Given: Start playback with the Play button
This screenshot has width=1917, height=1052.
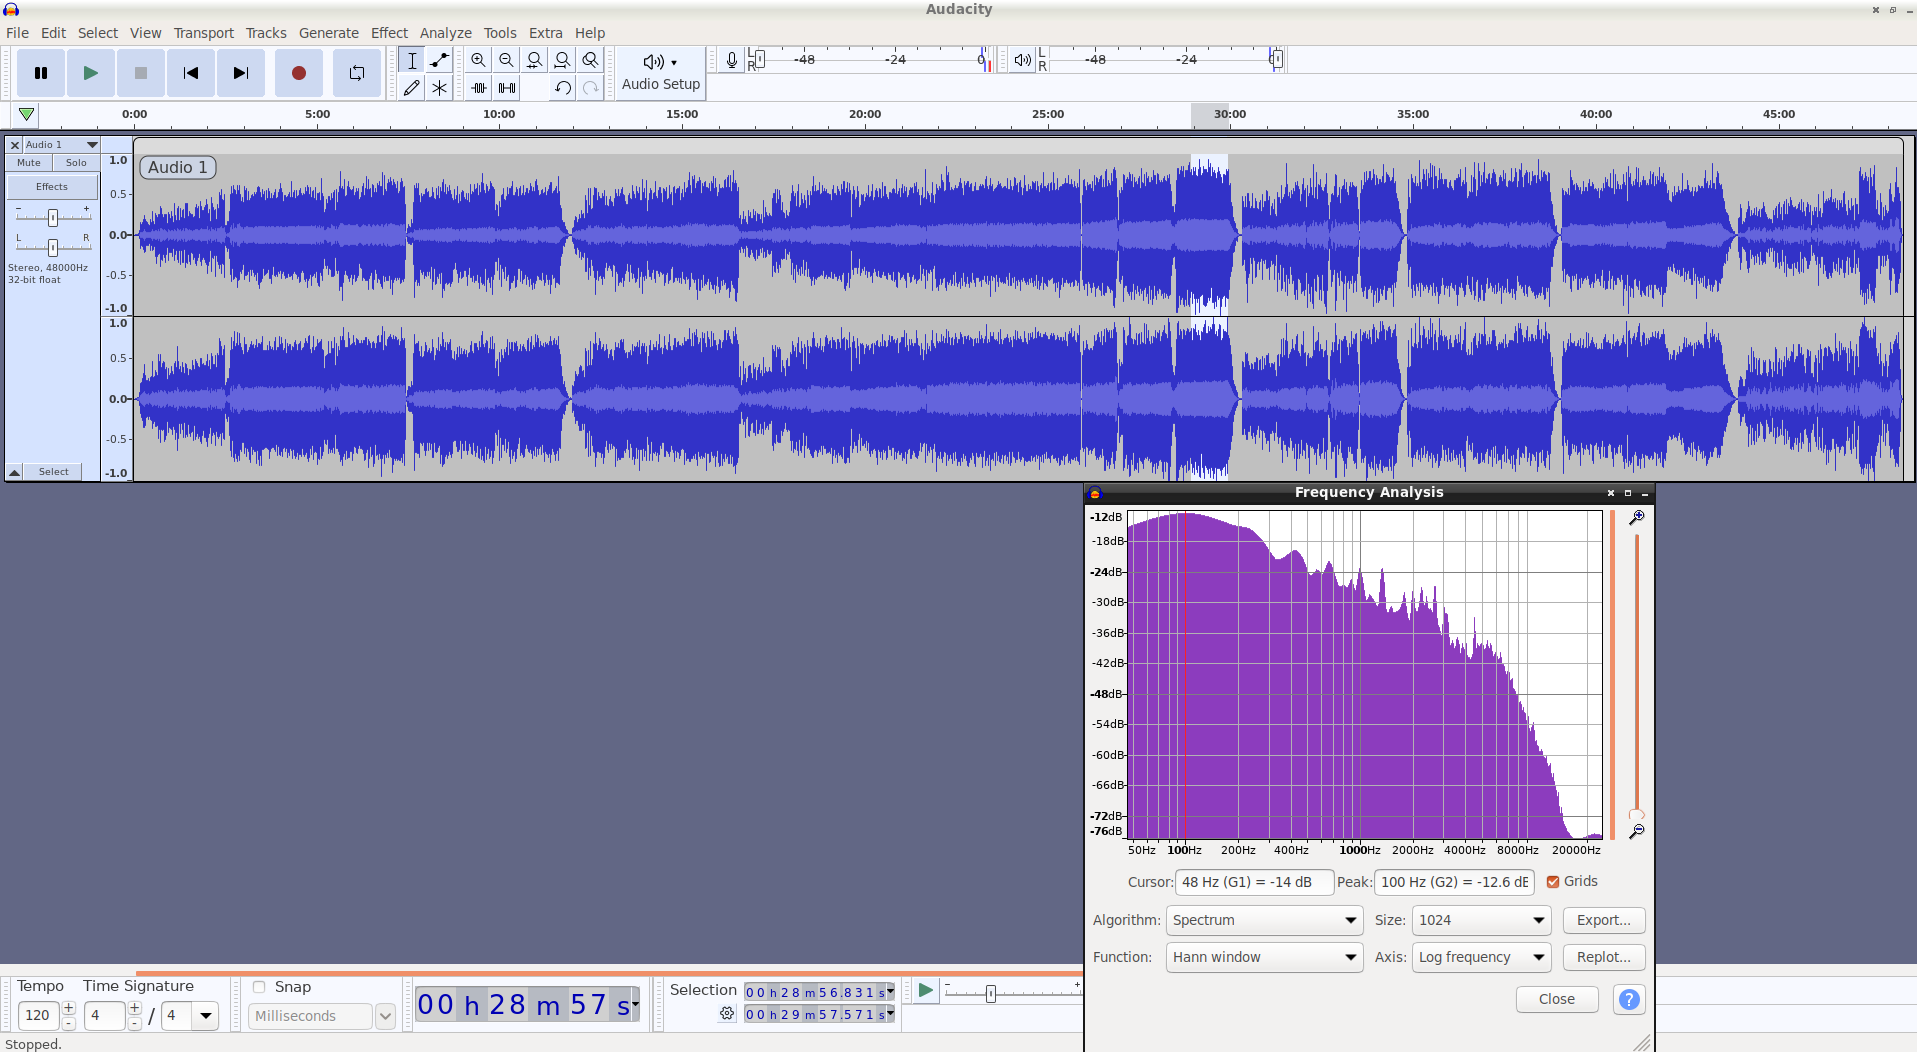Looking at the screenshot, I should [x=91, y=73].
